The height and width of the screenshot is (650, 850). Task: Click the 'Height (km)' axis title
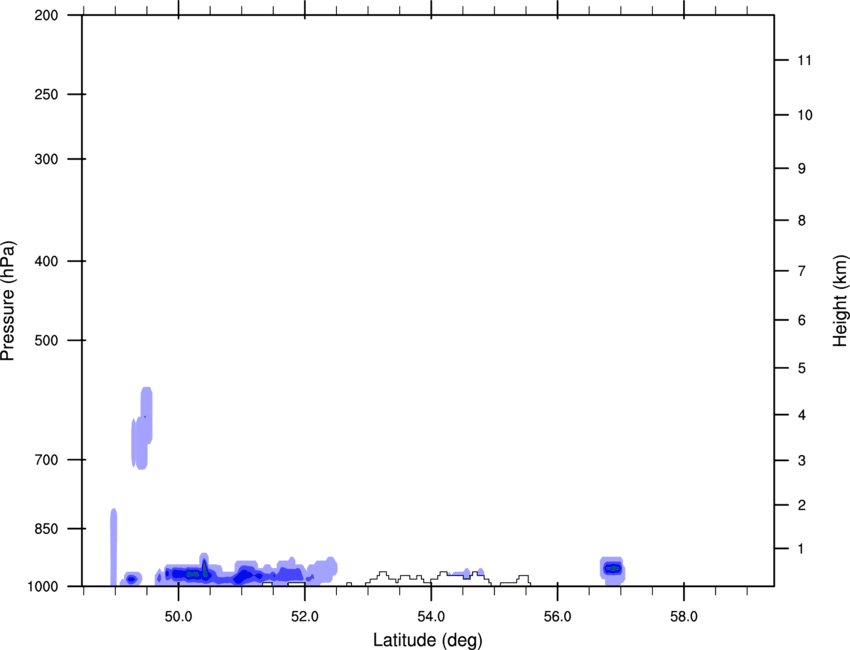pyautogui.click(x=840, y=301)
